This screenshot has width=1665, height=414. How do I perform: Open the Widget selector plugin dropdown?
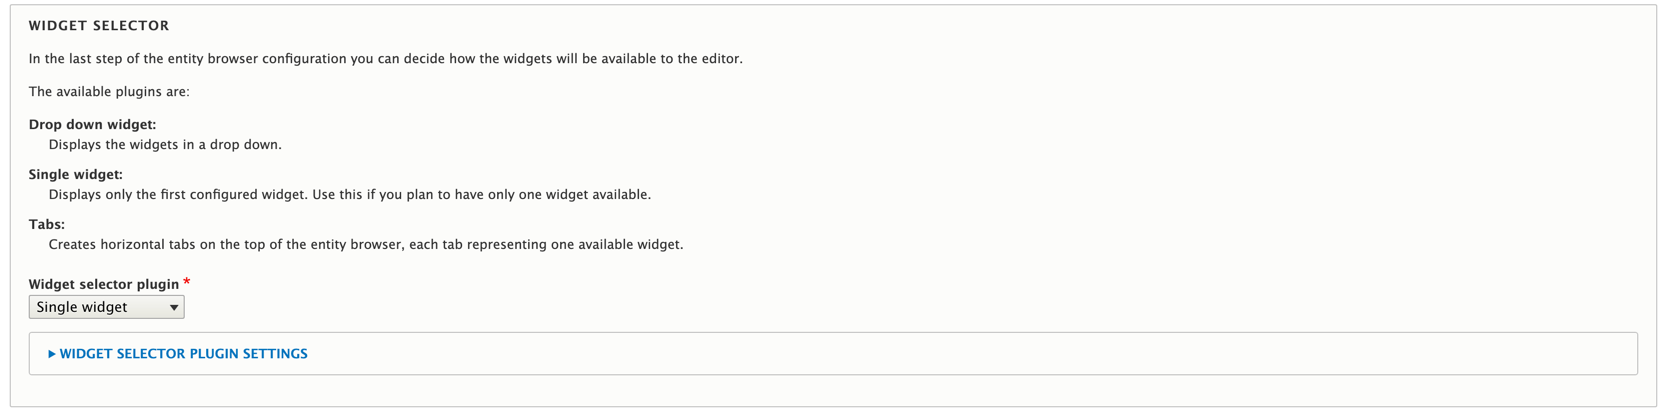[106, 307]
